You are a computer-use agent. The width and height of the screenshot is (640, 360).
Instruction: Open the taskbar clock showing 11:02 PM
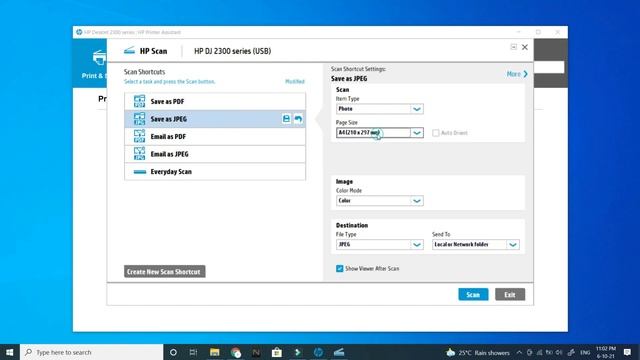[606, 352]
